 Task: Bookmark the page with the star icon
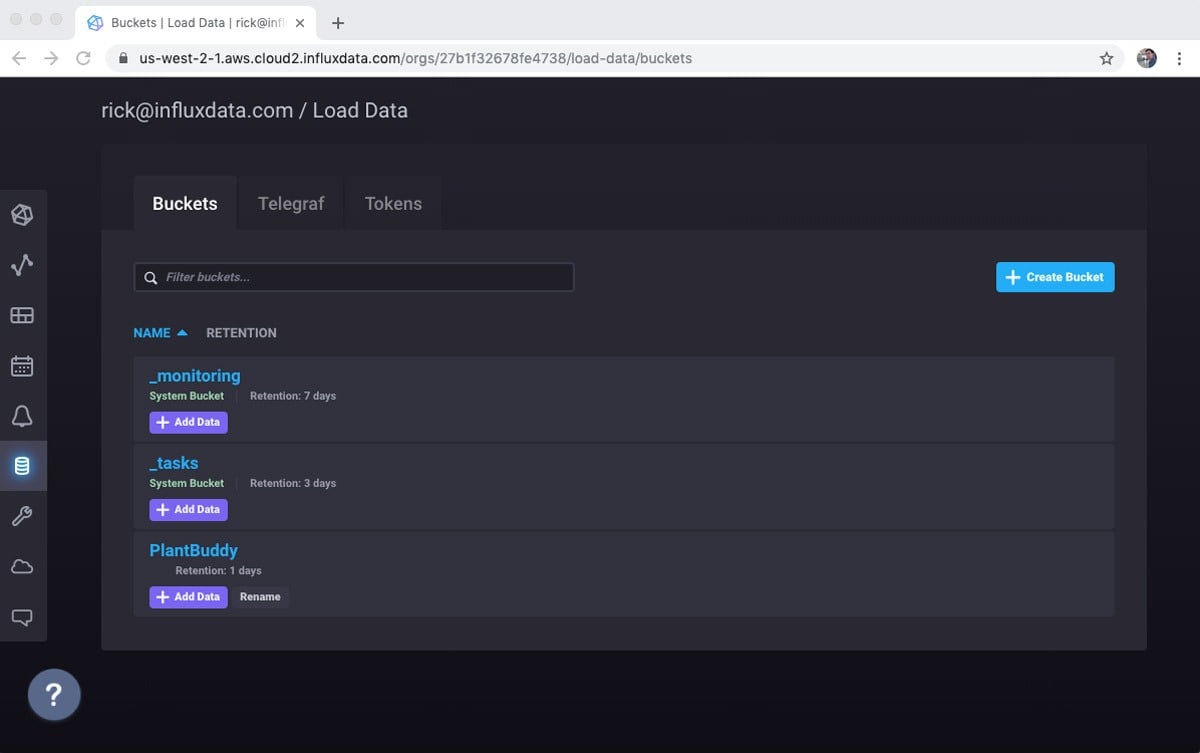pos(1107,58)
